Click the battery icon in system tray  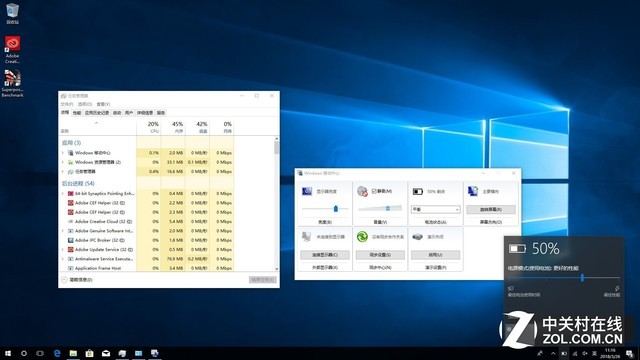(564, 353)
